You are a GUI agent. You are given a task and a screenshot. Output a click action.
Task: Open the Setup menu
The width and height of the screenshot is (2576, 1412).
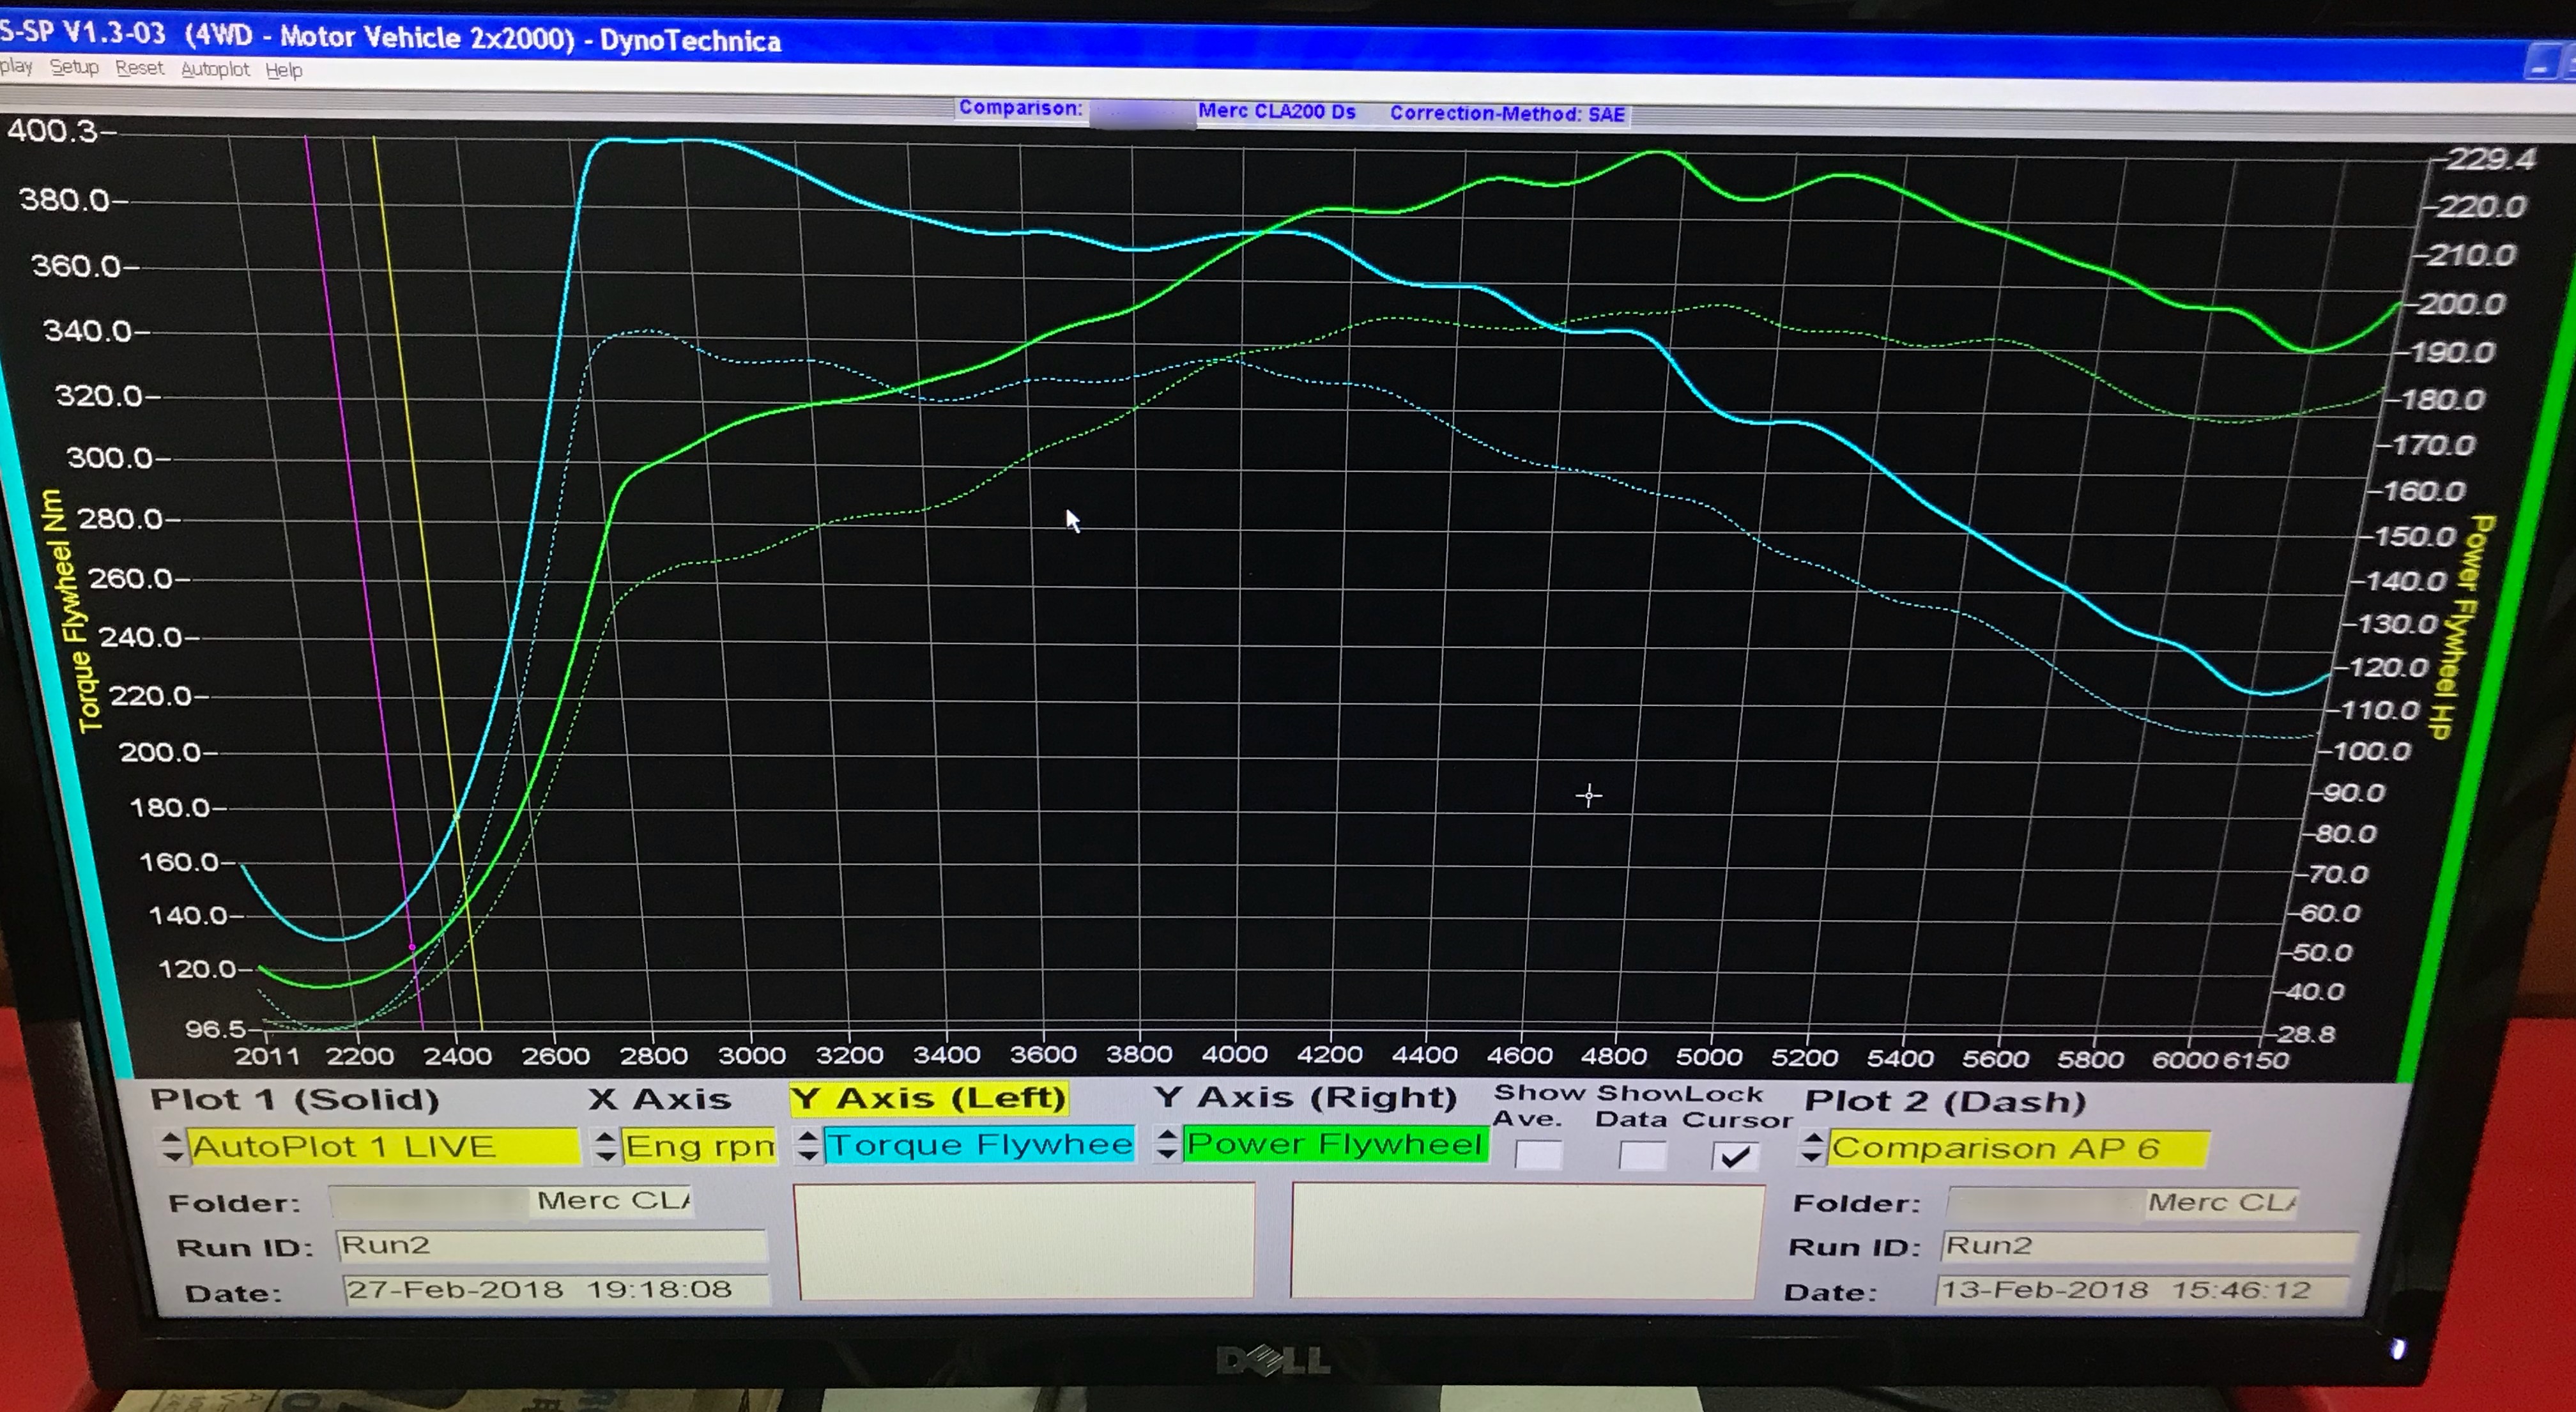[74, 68]
